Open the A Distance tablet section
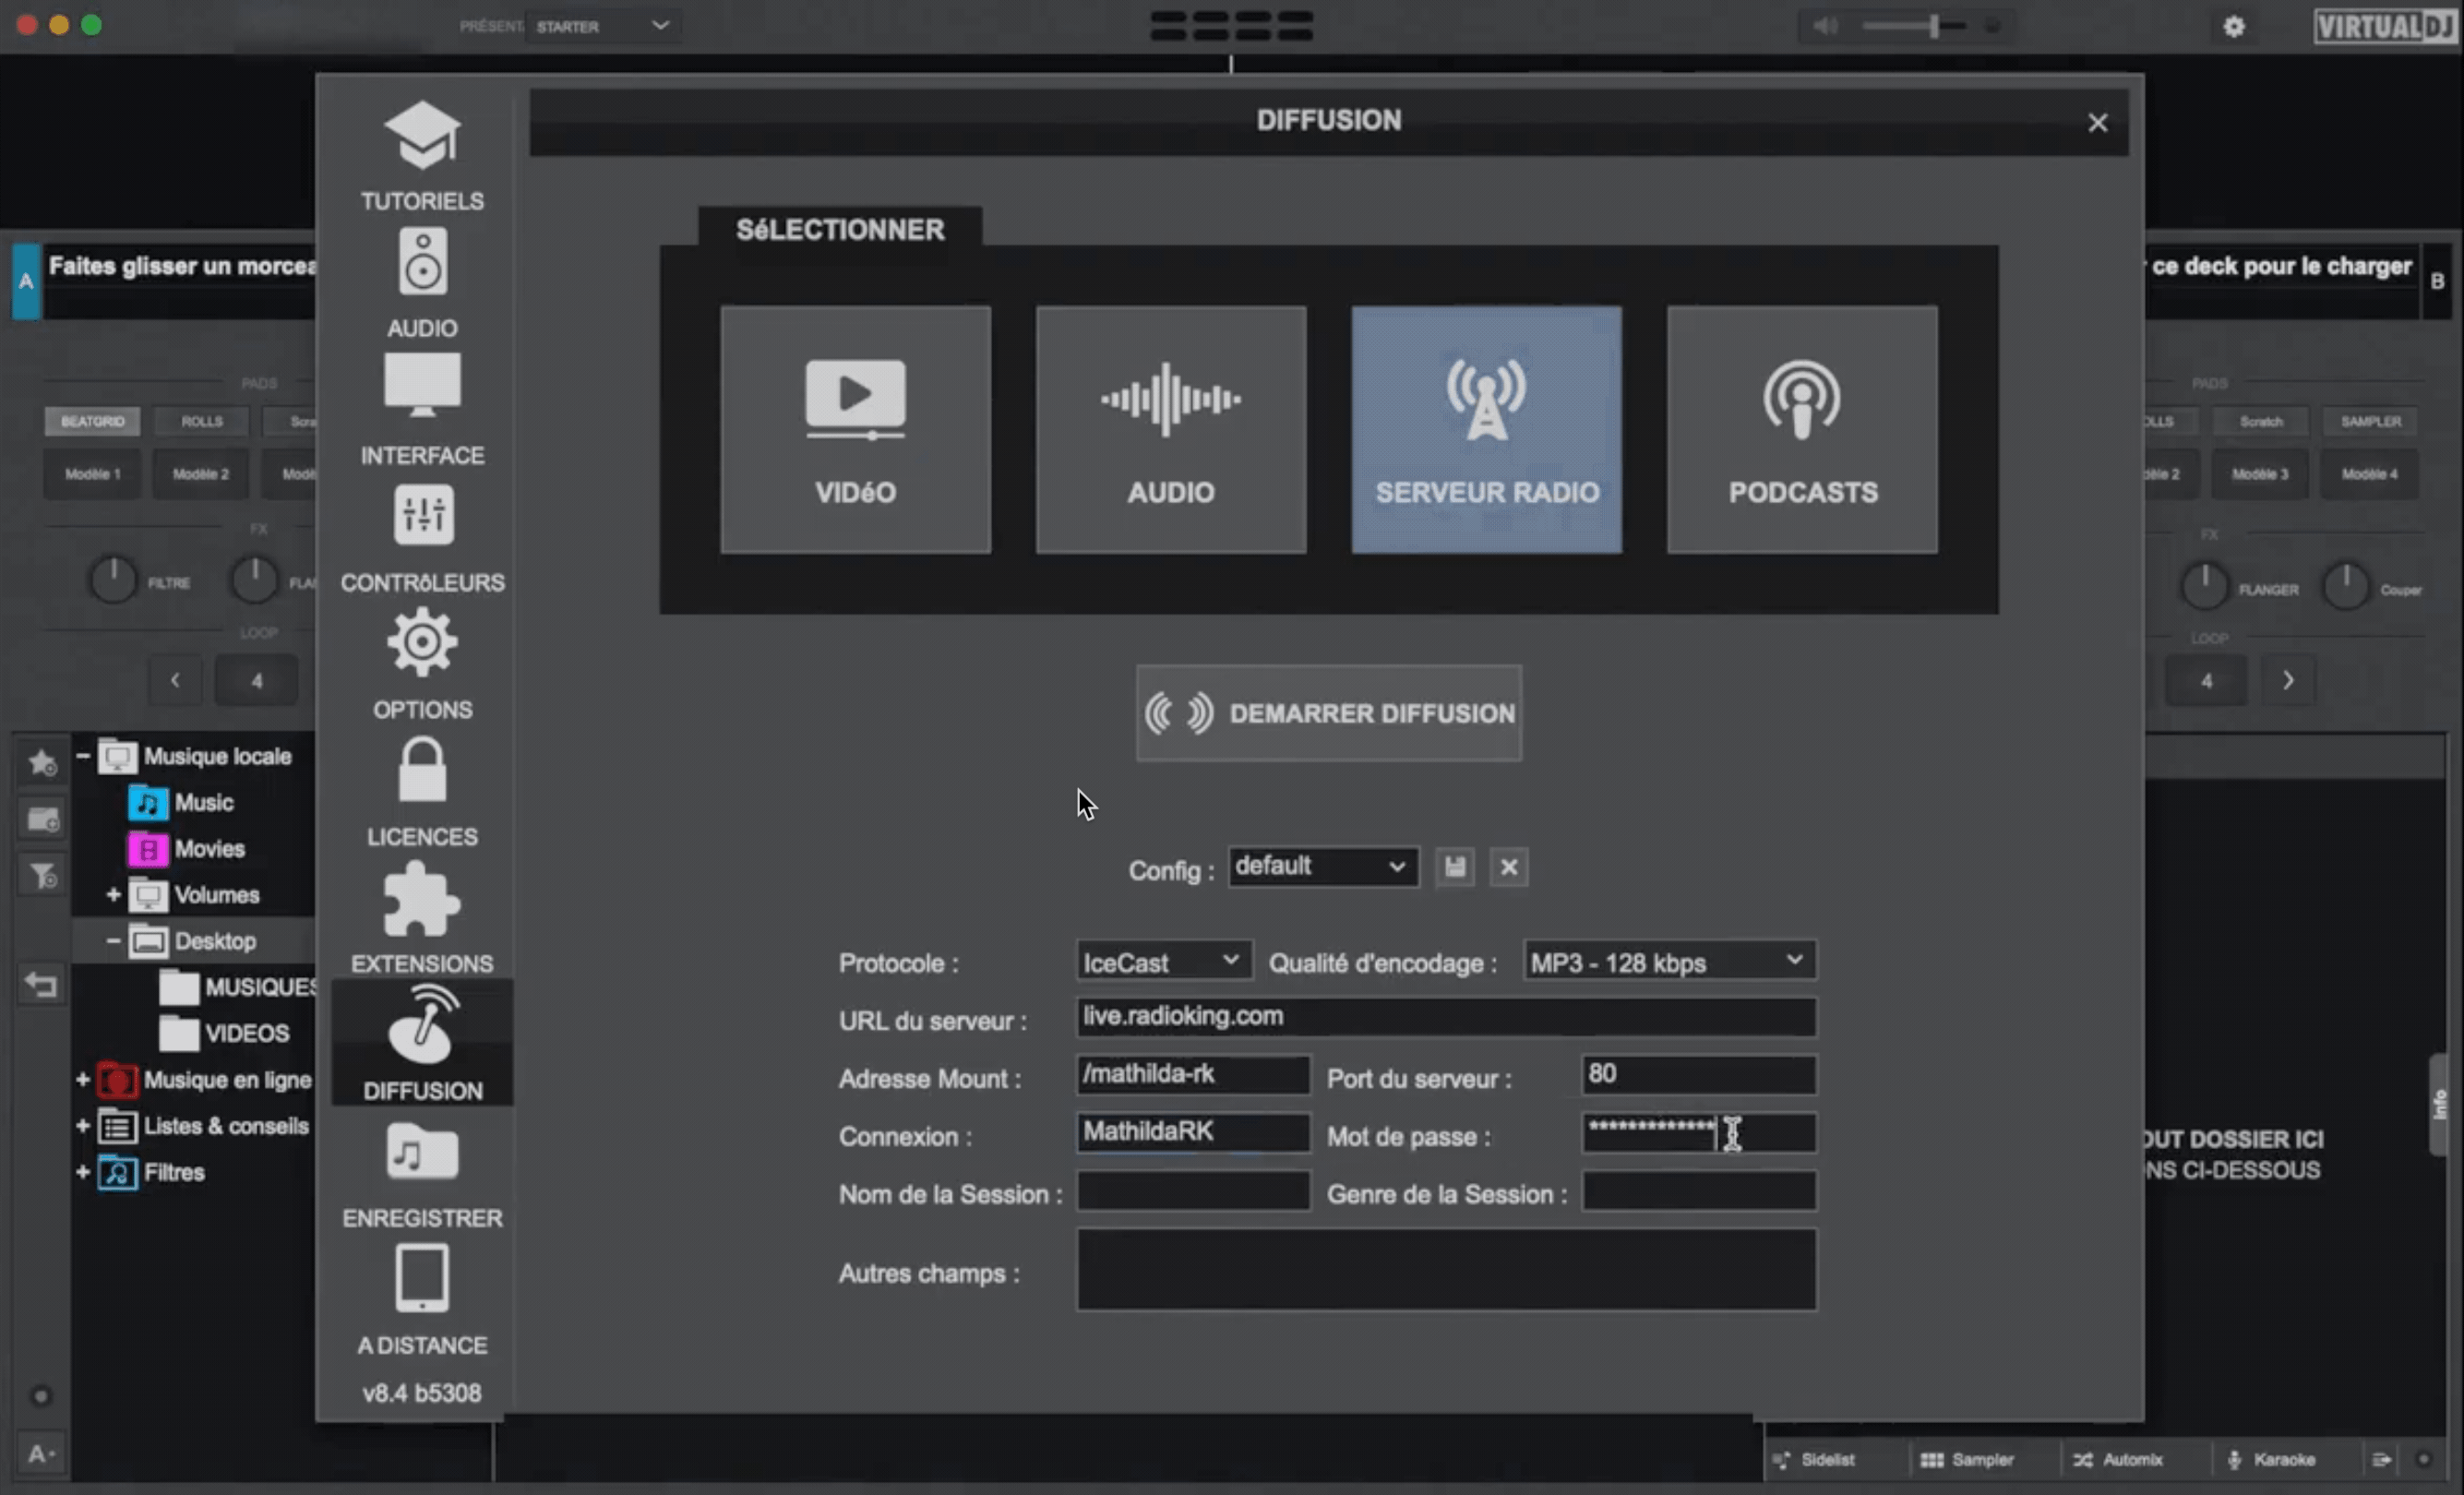2464x1495 pixels. [x=422, y=1300]
